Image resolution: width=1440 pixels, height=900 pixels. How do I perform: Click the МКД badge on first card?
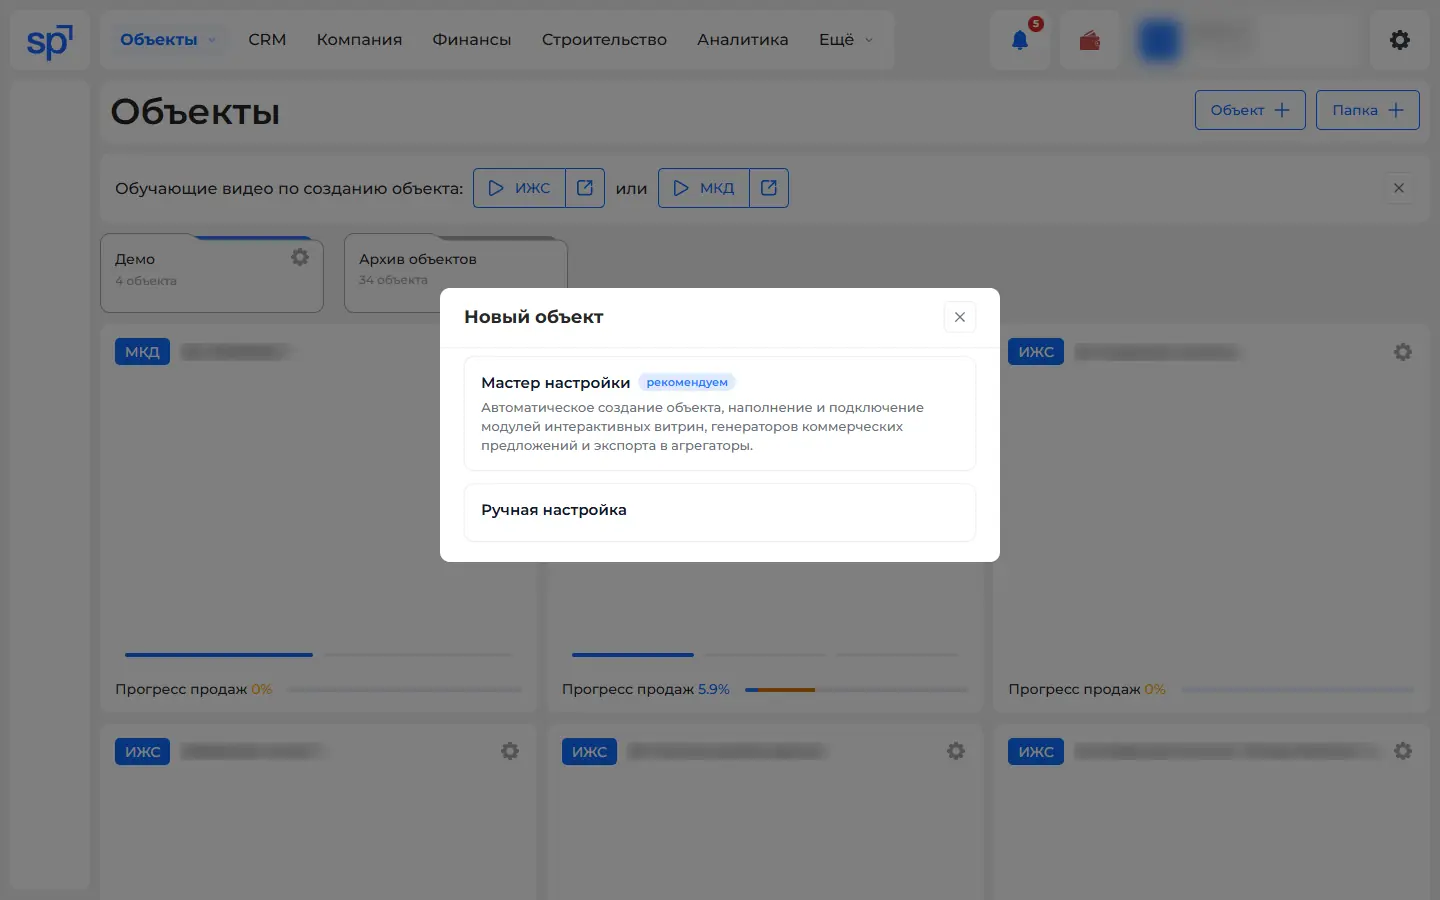pyautogui.click(x=142, y=352)
